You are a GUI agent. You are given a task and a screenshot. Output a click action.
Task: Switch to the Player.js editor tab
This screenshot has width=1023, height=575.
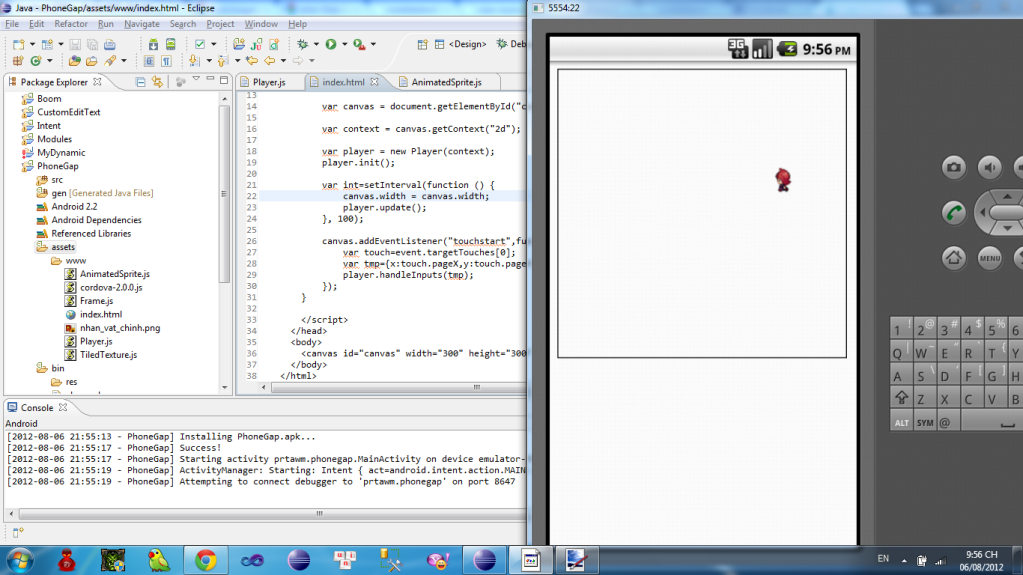pos(269,82)
